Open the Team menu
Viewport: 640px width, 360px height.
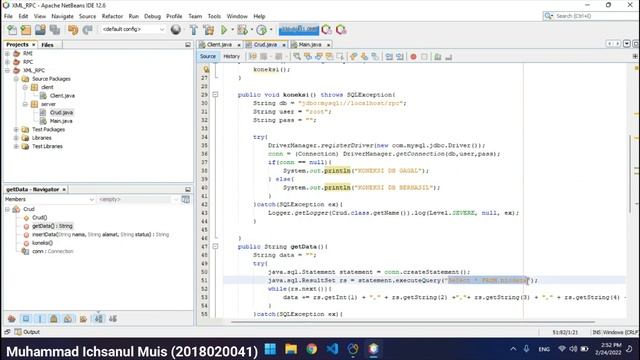(195, 16)
